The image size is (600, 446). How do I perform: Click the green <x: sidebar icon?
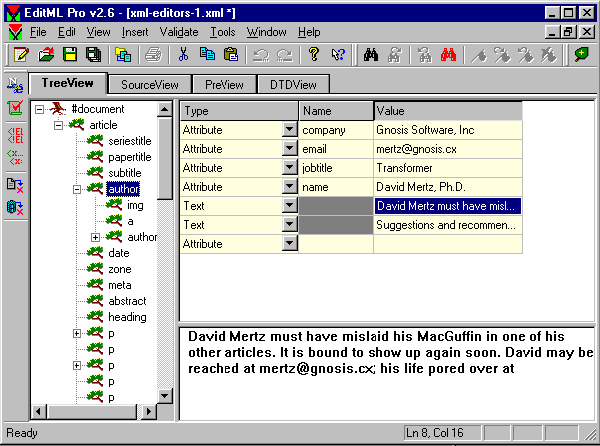[x=15, y=157]
